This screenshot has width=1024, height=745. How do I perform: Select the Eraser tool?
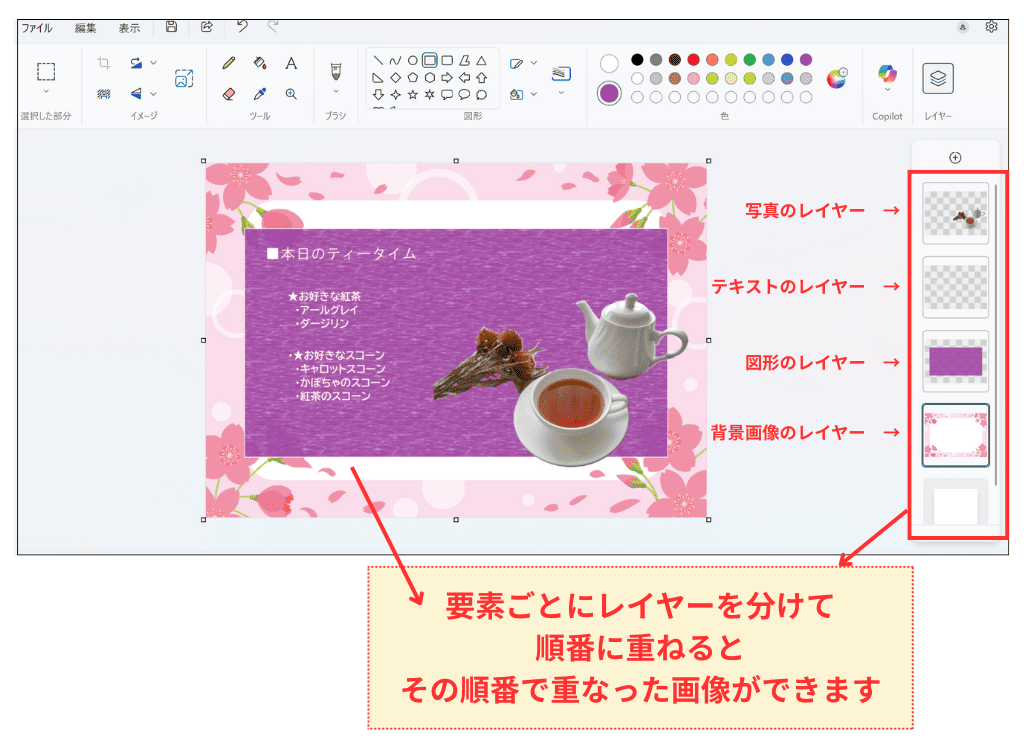228,93
